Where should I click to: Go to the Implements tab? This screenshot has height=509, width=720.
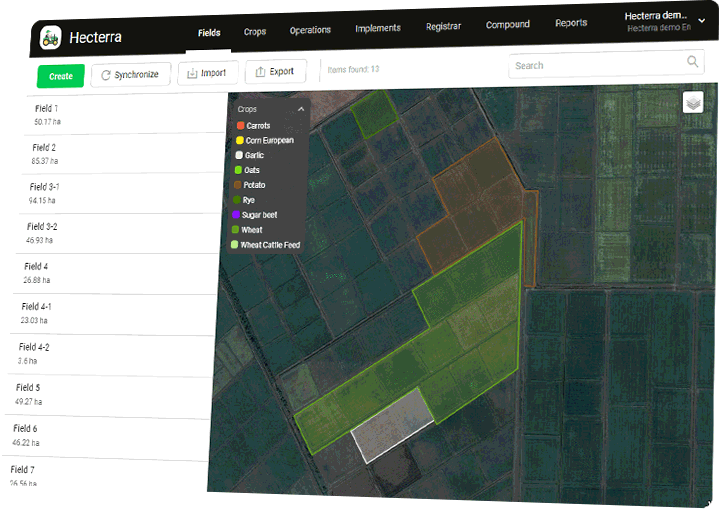378,29
